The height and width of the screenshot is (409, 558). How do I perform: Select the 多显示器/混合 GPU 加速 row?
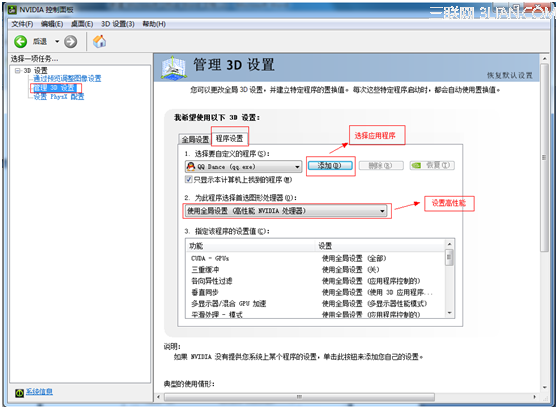(x=315, y=304)
